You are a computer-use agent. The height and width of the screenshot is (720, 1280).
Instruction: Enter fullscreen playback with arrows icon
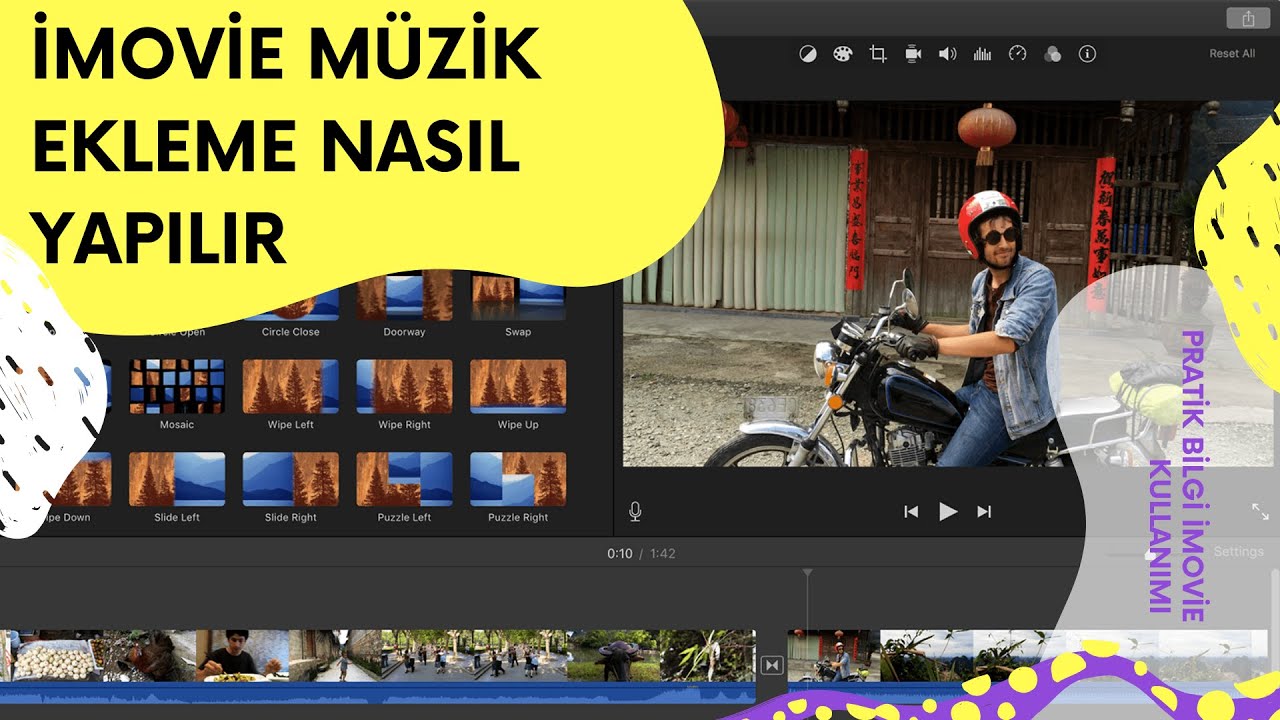(x=1260, y=512)
